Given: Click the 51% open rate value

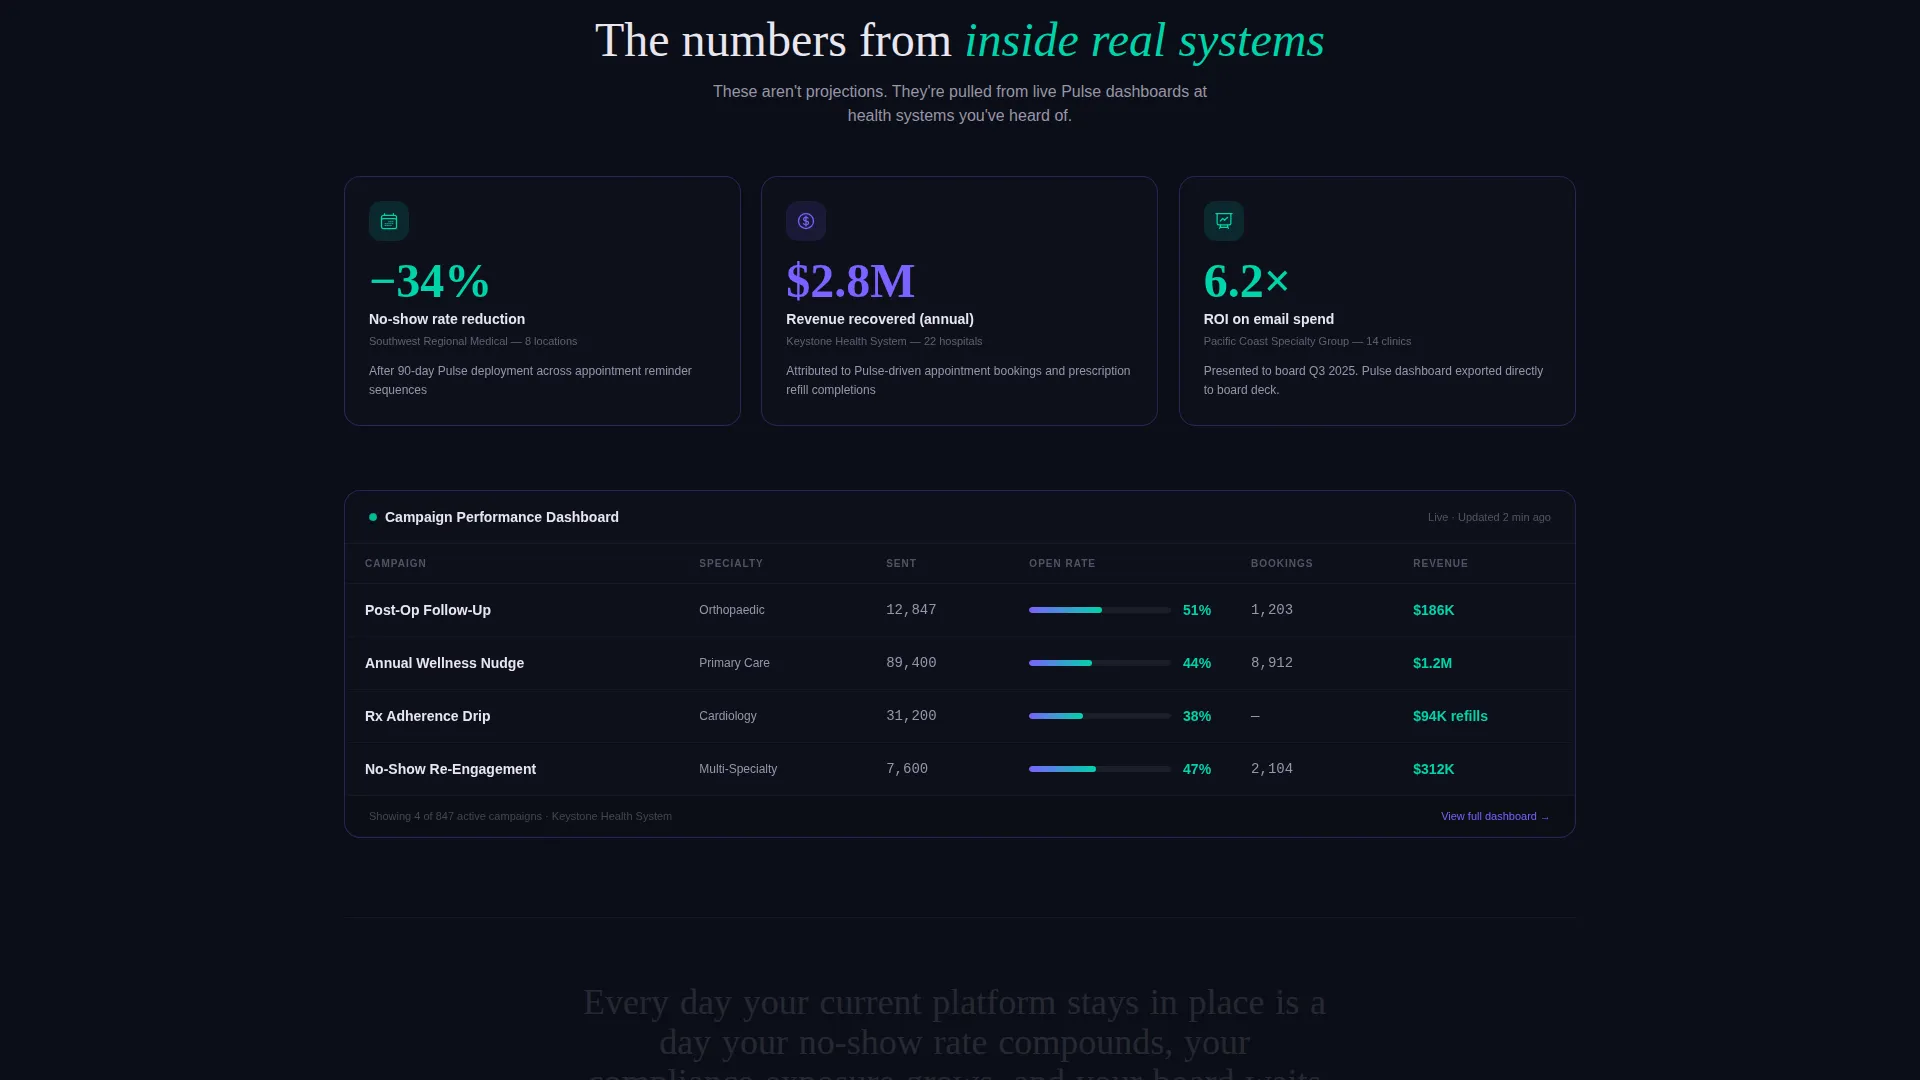Looking at the screenshot, I should pyautogui.click(x=1197, y=610).
